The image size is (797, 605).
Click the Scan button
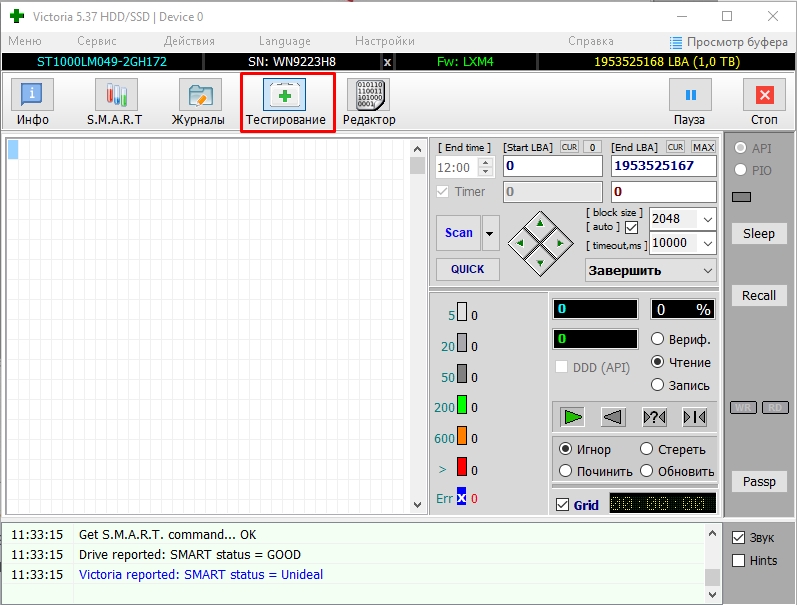458,233
